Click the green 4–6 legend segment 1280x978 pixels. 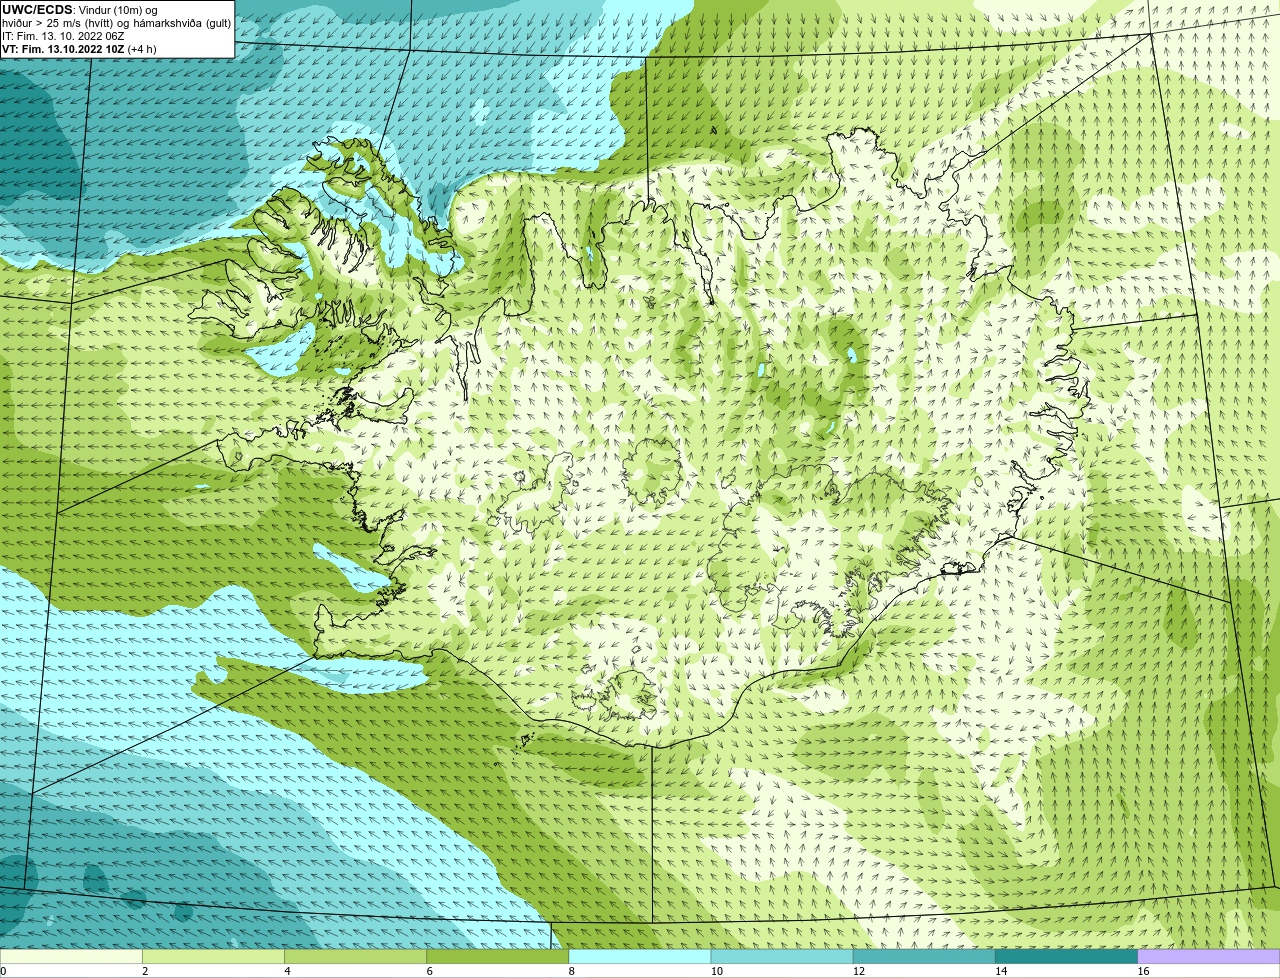(x=356, y=957)
